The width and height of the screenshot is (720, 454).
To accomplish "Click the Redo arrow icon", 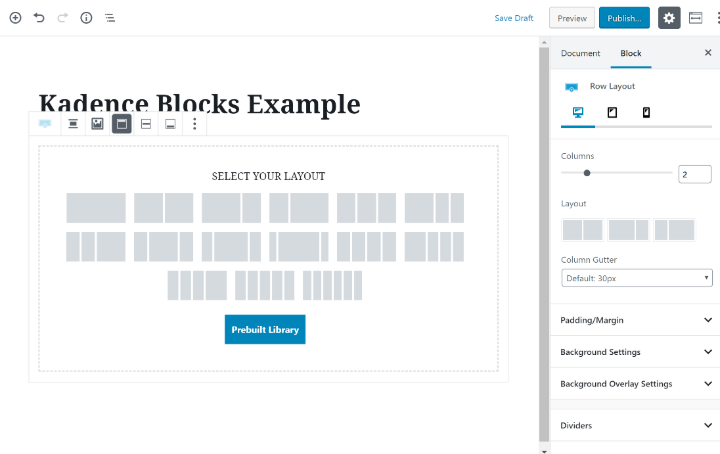I will (62, 18).
